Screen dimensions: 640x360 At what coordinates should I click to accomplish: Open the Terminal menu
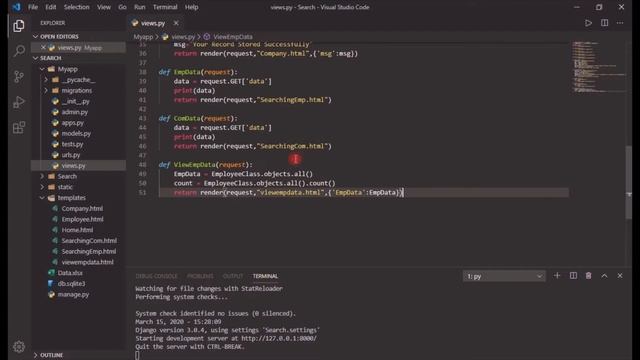click(165, 7)
